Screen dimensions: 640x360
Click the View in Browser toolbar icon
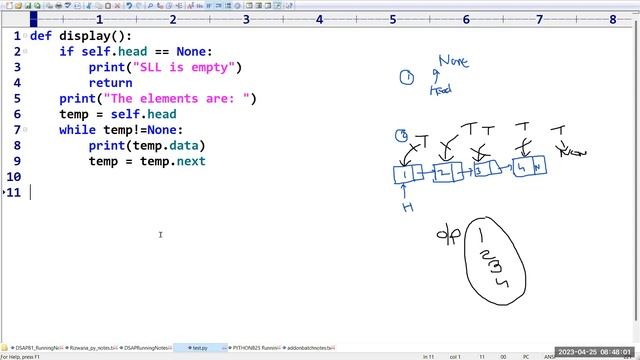[x=77, y=6]
